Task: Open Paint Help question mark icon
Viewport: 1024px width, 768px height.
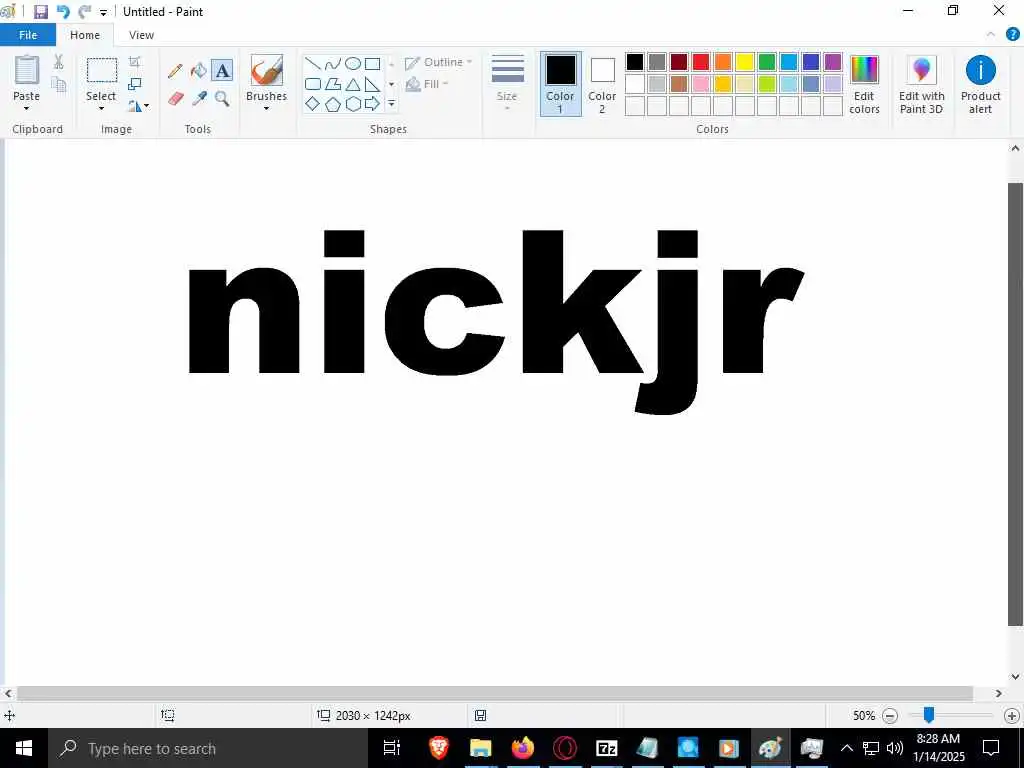Action: click(x=1013, y=35)
